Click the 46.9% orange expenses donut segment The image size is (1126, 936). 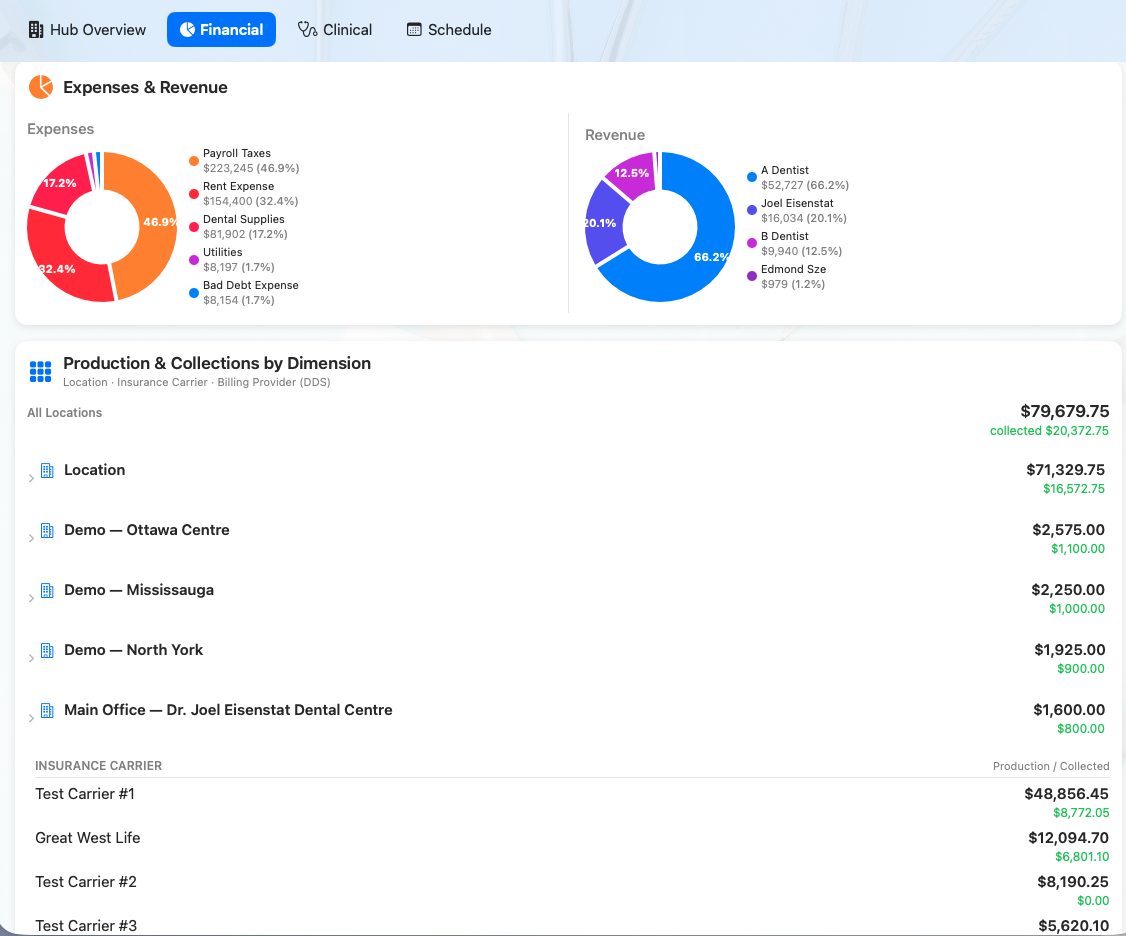tap(157, 223)
